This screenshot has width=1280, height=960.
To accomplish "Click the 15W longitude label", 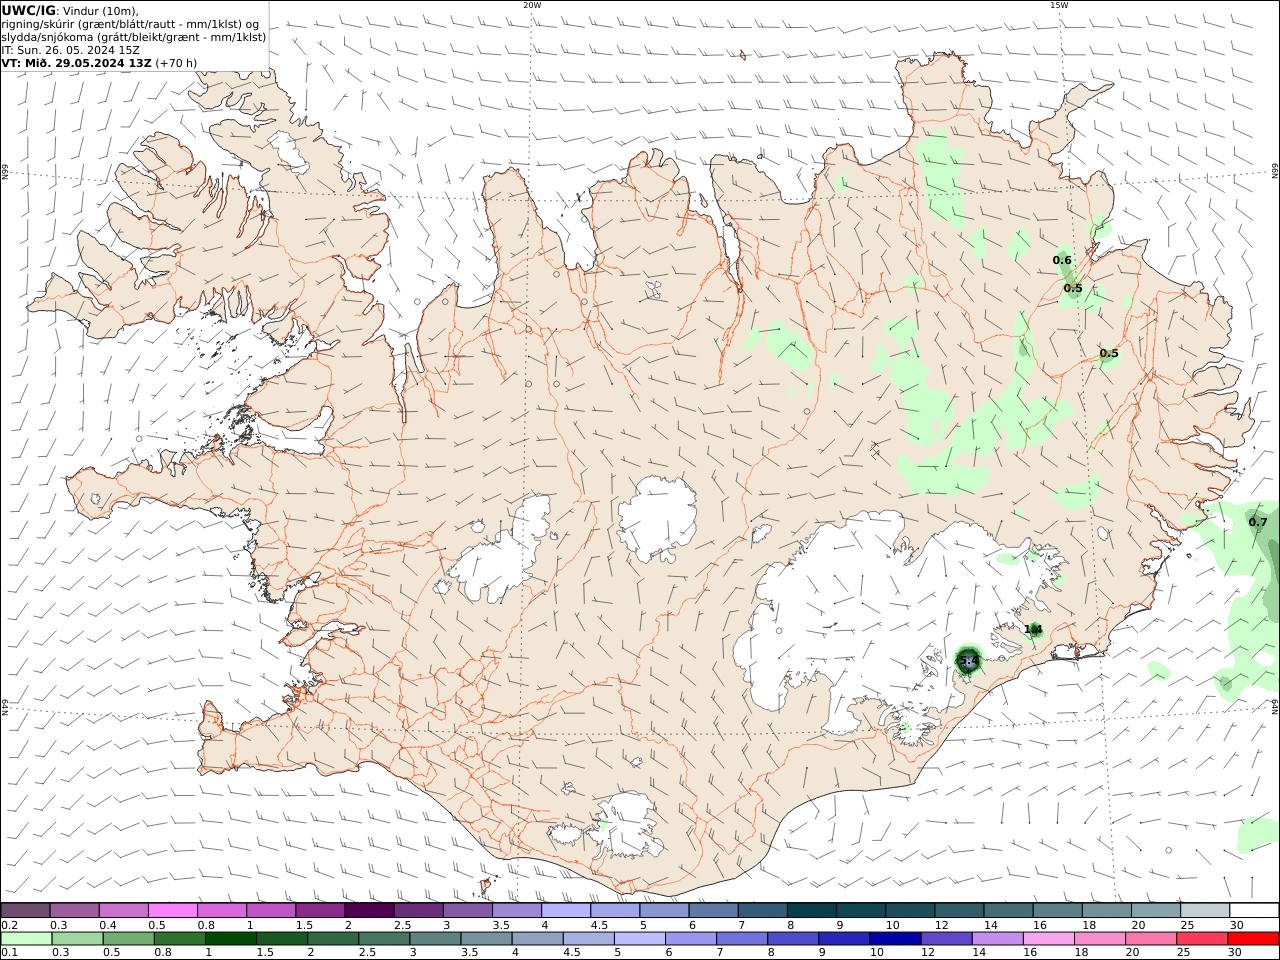I will tap(1059, 5).
